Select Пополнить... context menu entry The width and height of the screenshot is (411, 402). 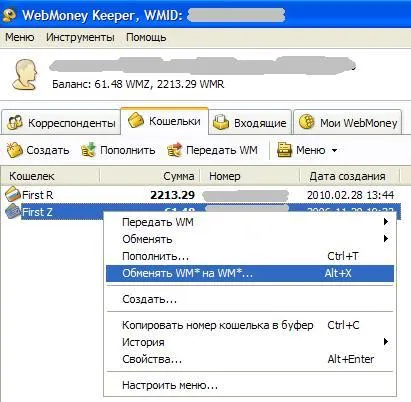(250, 256)
